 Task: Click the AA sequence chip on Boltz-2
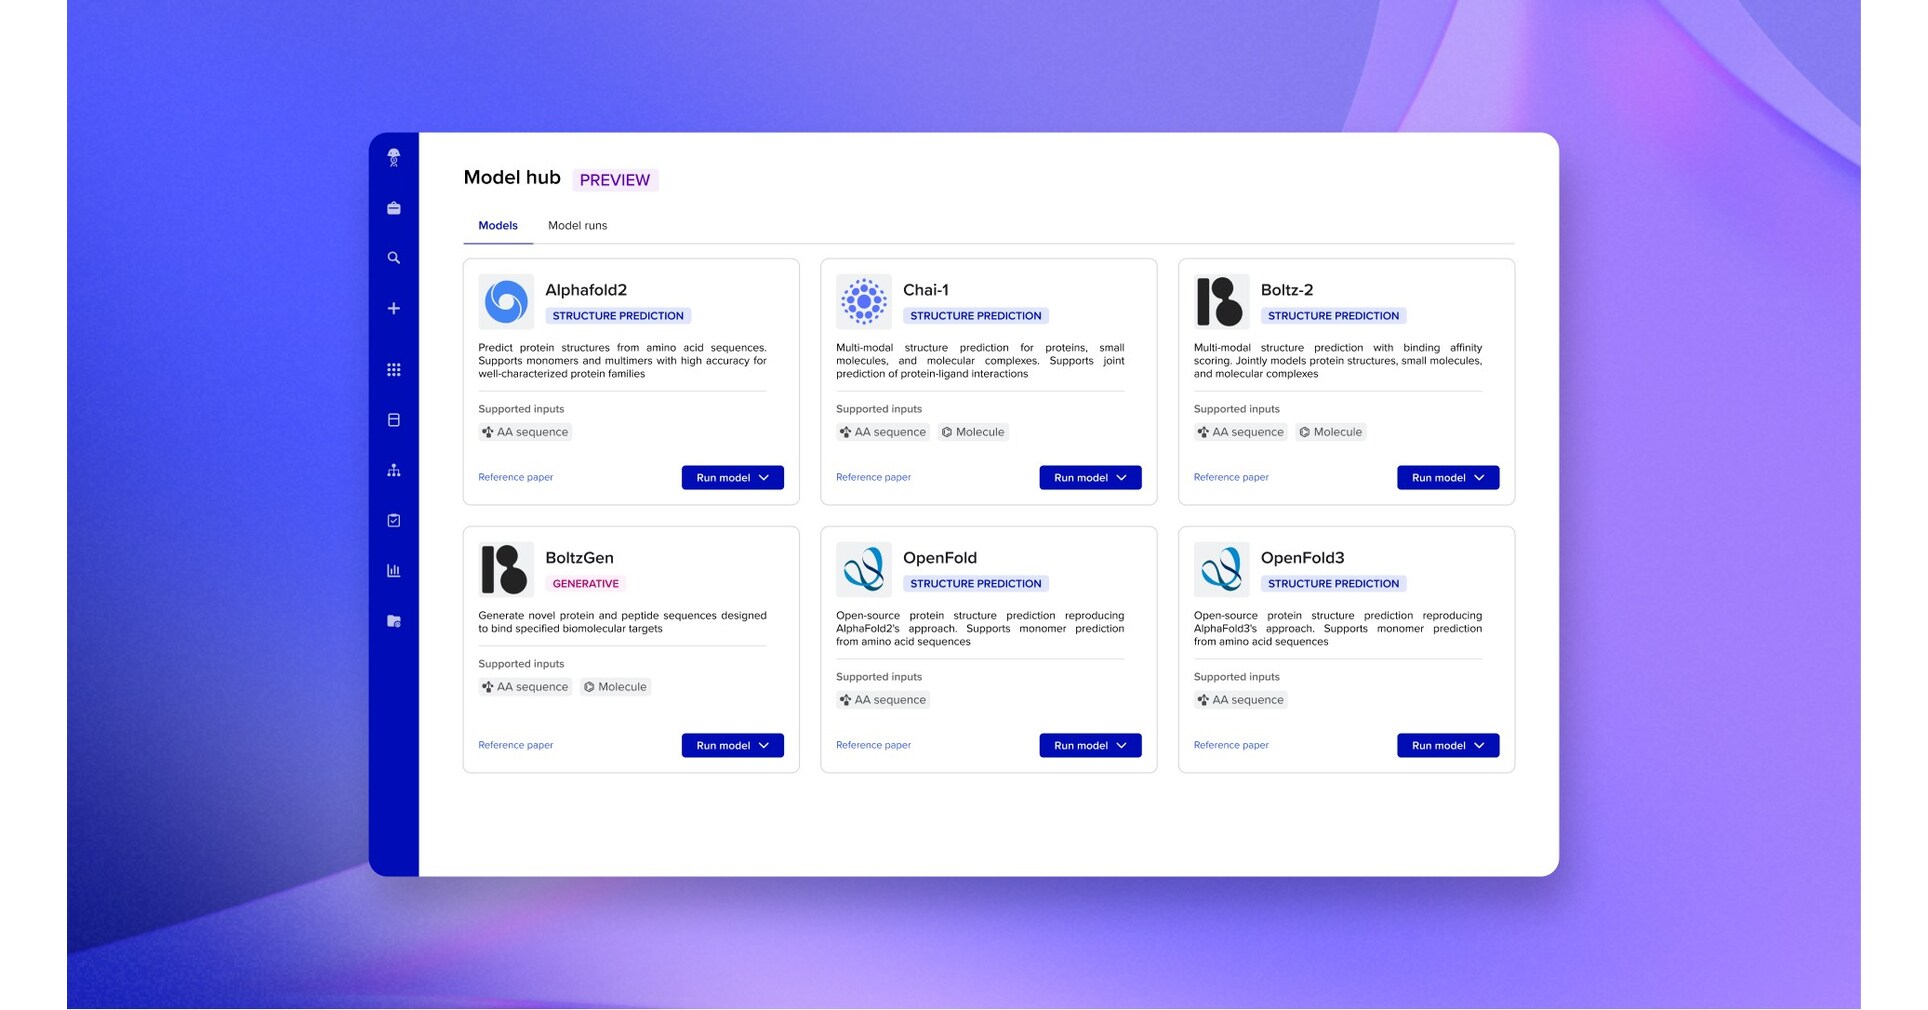click(1241, 433)
